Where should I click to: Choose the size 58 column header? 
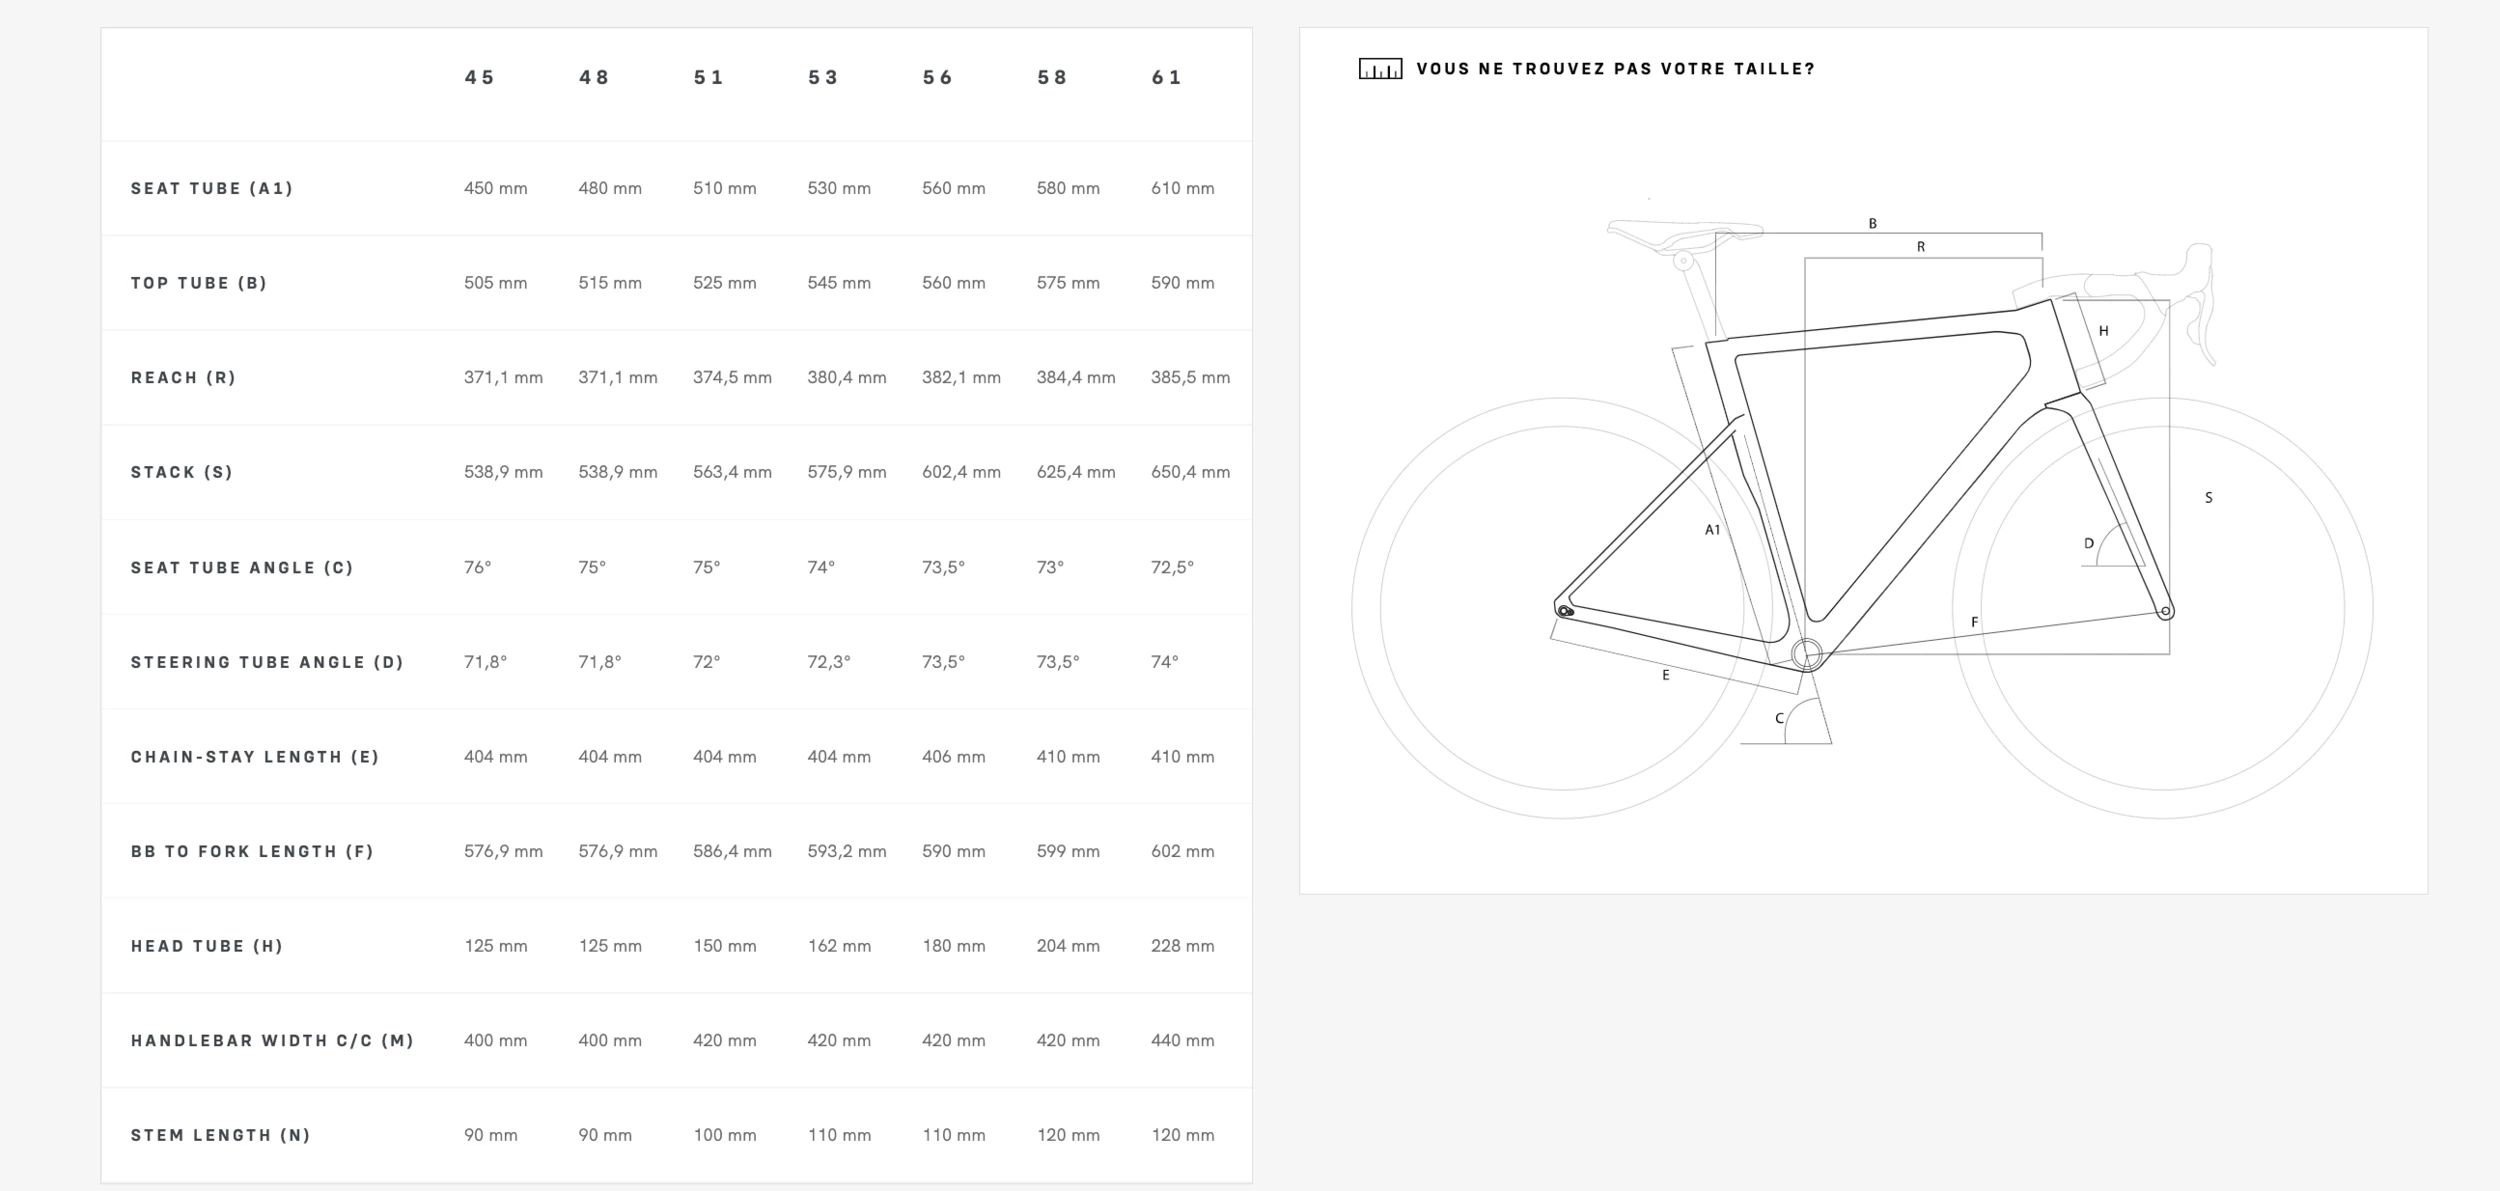pos(1052,78)
